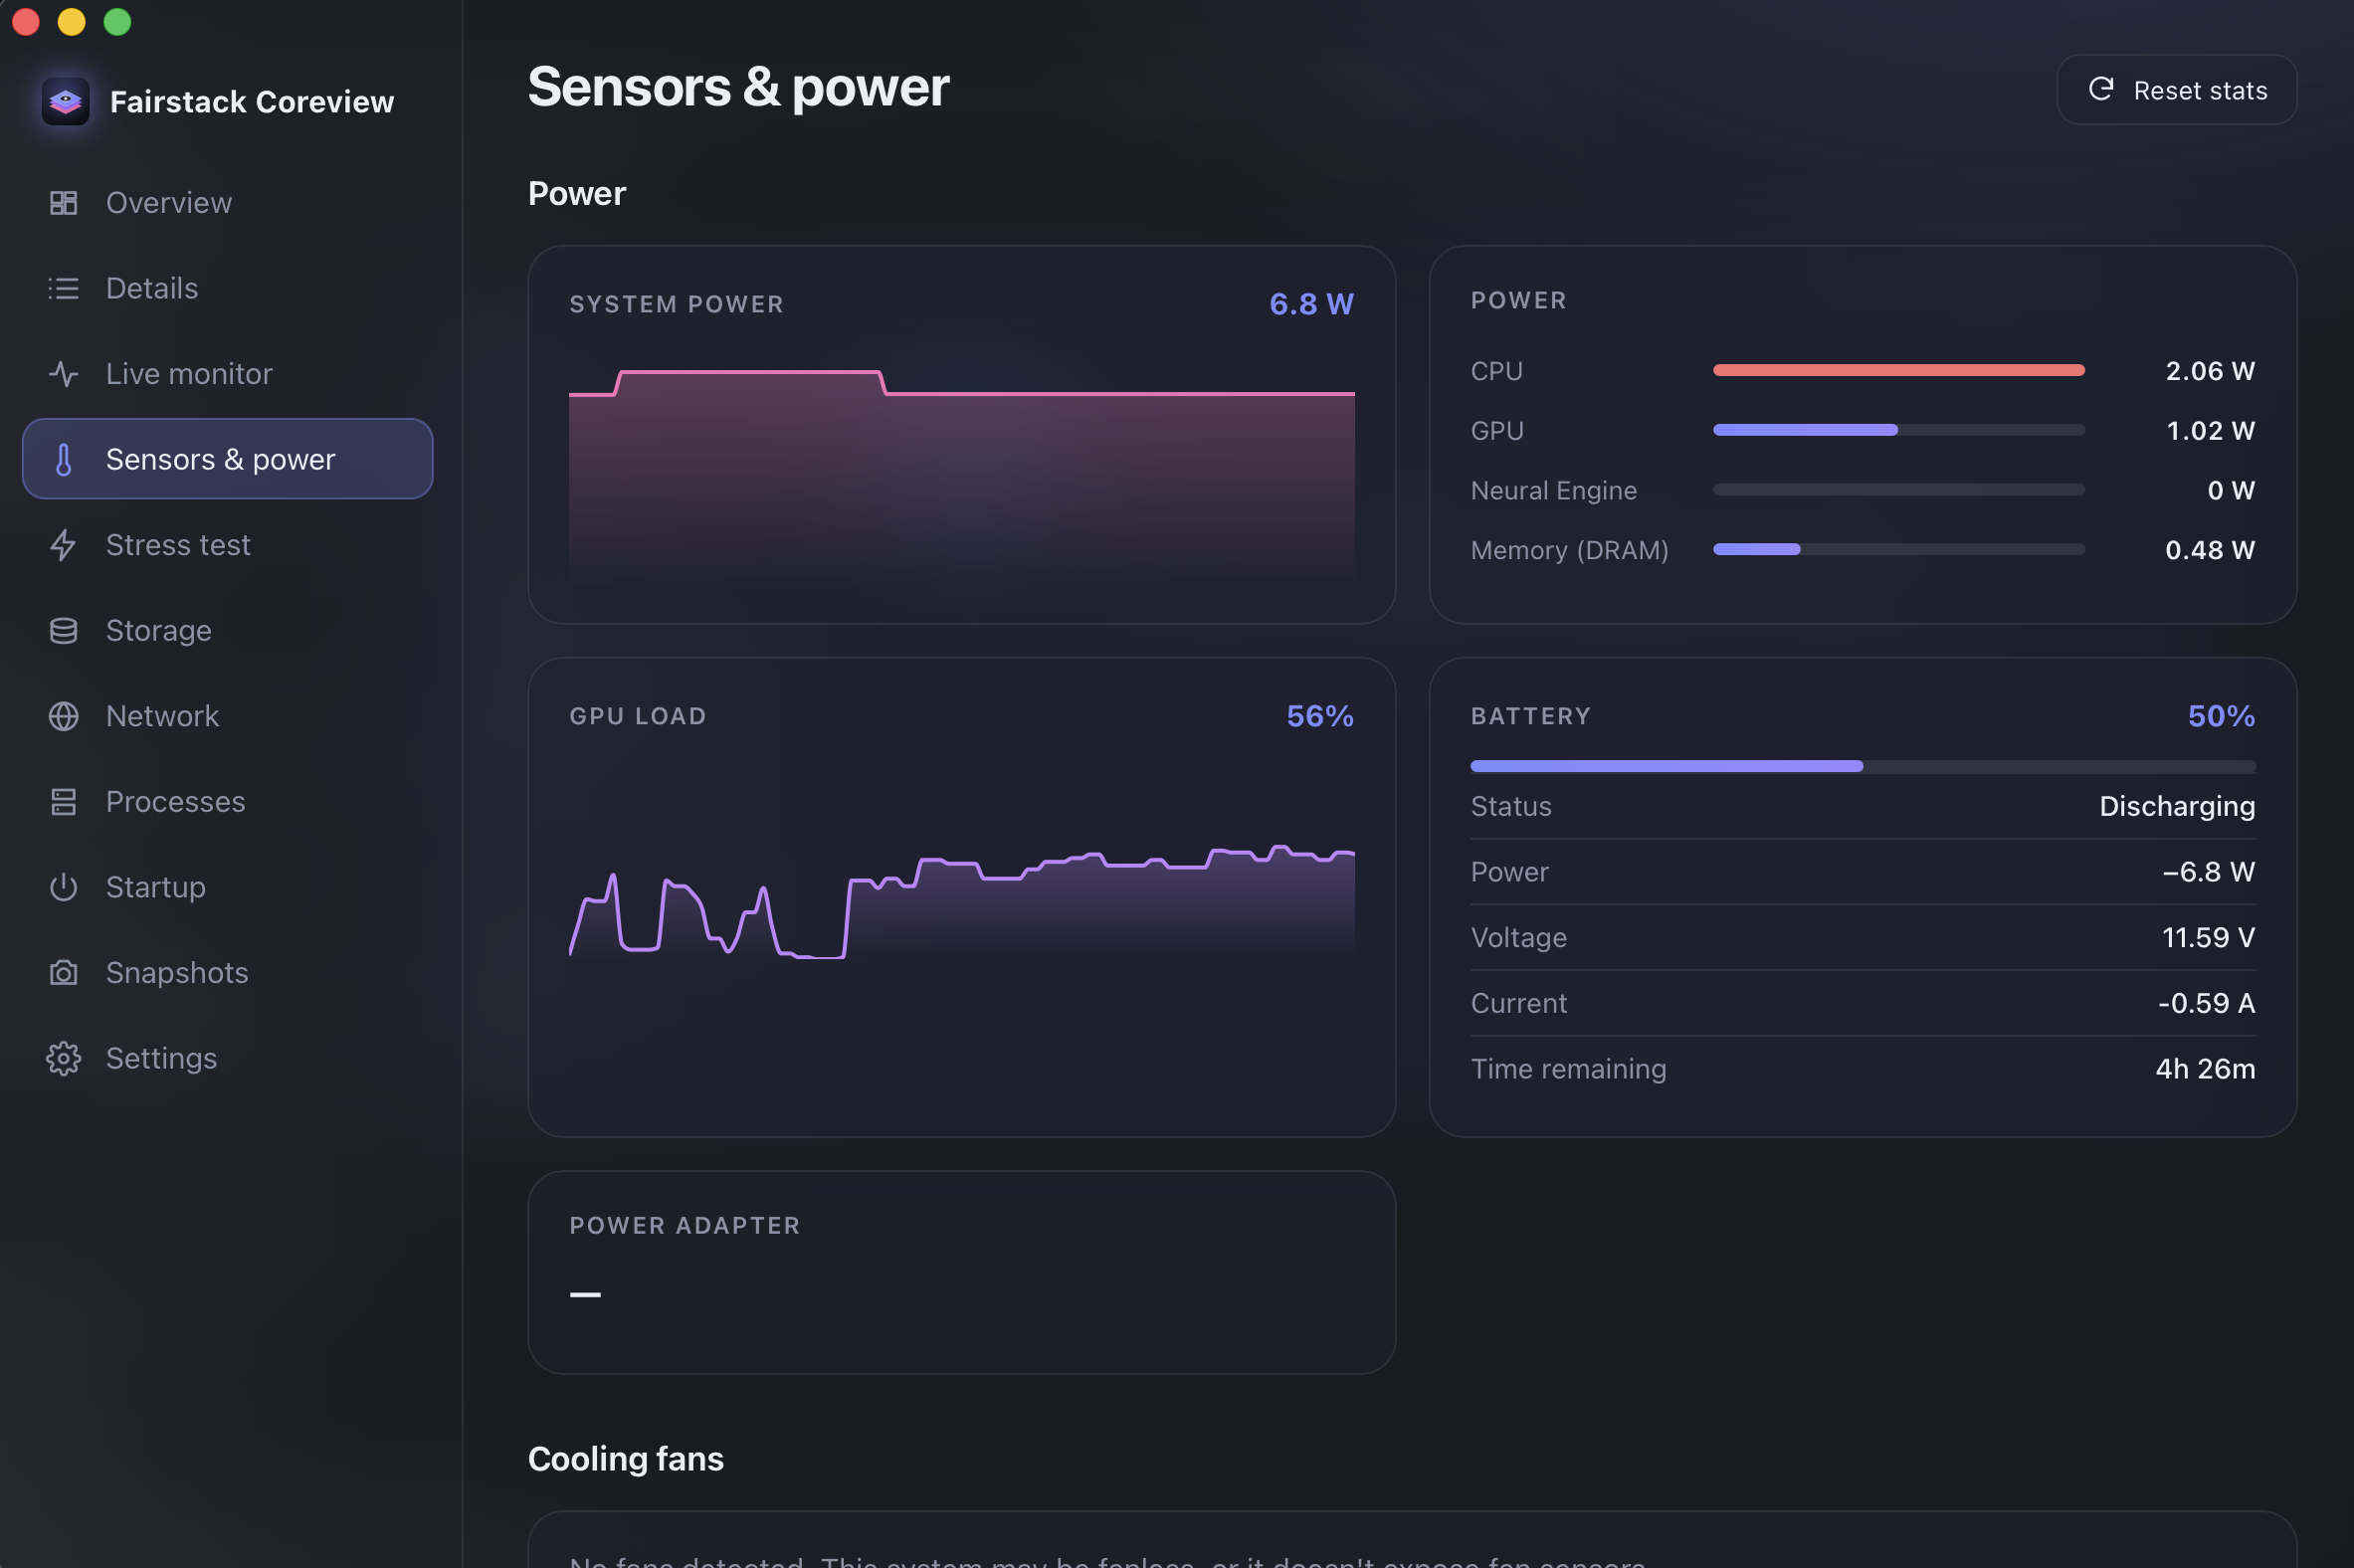Click the Overview grid icon in sidebar
The image size is (2354, 1568).
[x=63, y=203]
